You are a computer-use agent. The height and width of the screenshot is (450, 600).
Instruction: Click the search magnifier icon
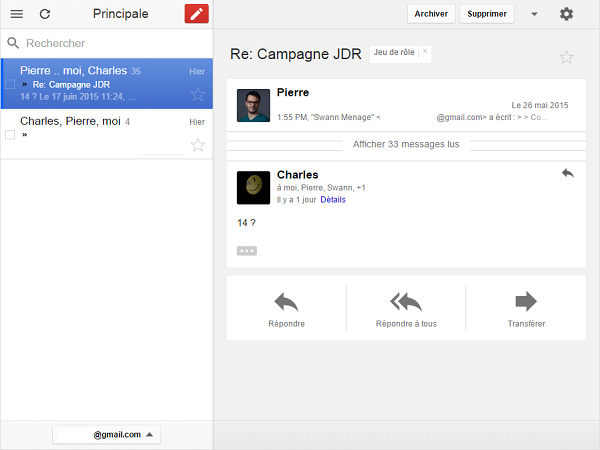pyautogui.click(x=13, y=43)
